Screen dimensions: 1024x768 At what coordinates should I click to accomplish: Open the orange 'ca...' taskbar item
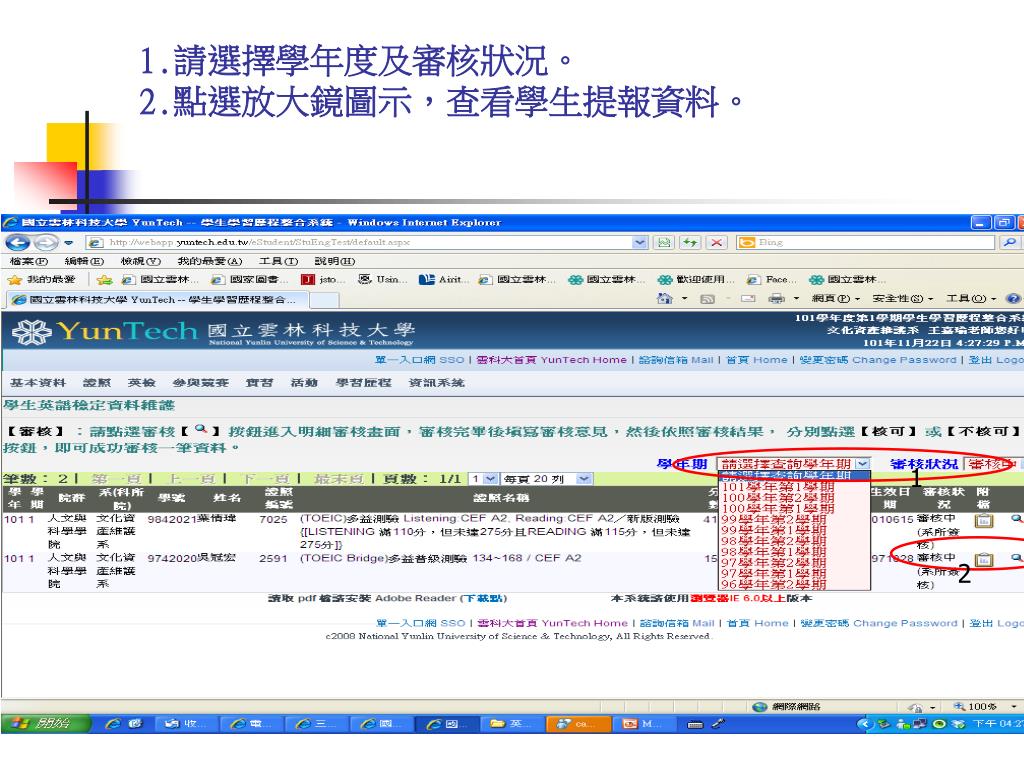point(581,724)
